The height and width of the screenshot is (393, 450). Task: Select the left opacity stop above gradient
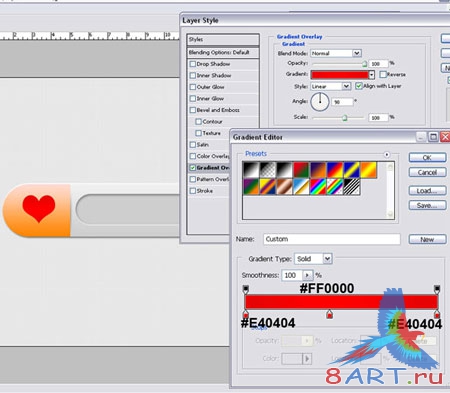[246, 289]
